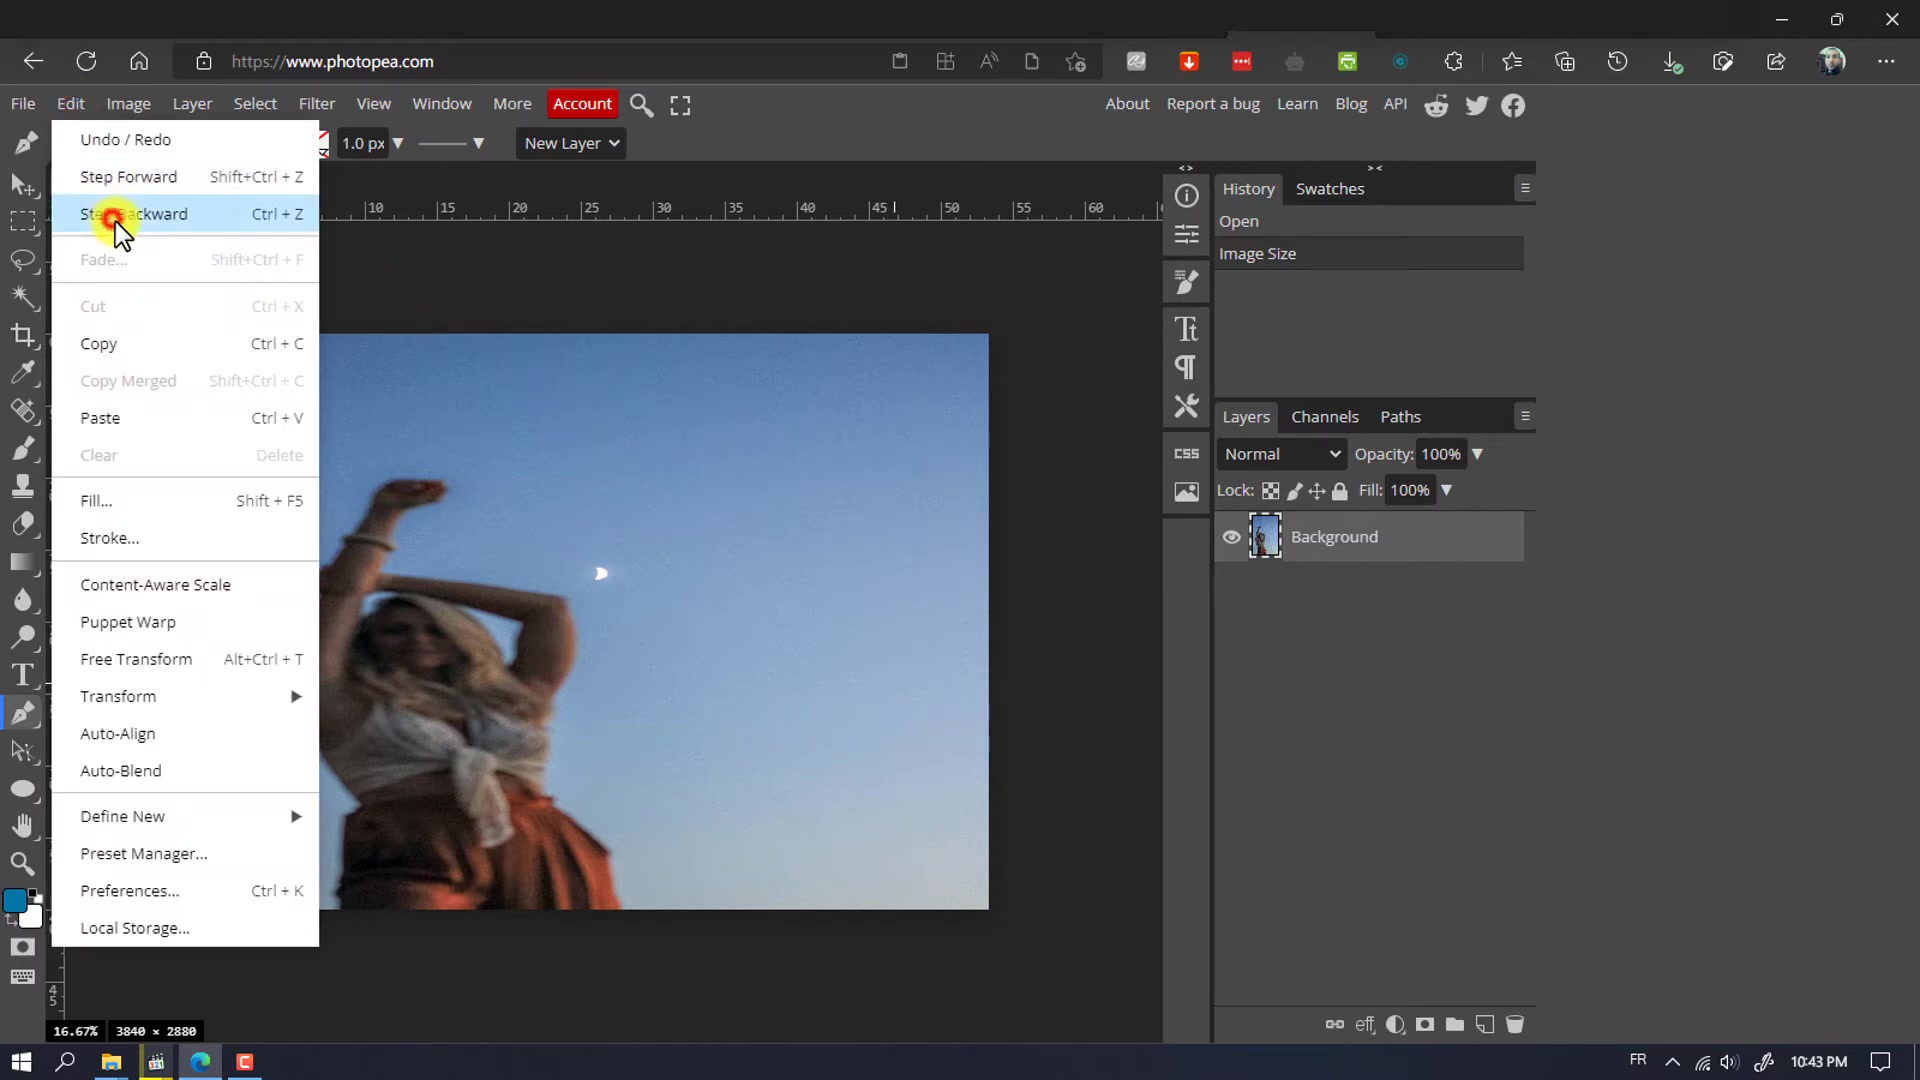
Task: Open the Normal blend mode dropdown
Action: click(1280, 453)
